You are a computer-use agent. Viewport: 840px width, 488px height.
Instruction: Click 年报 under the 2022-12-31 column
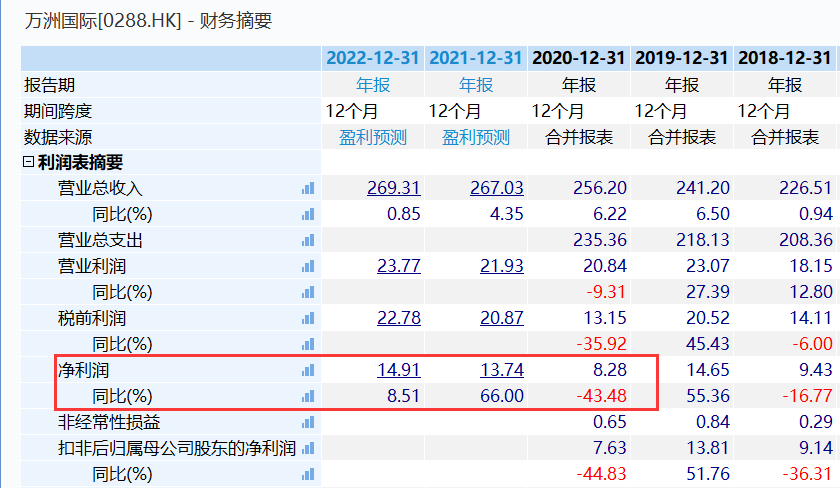(373, 85)
